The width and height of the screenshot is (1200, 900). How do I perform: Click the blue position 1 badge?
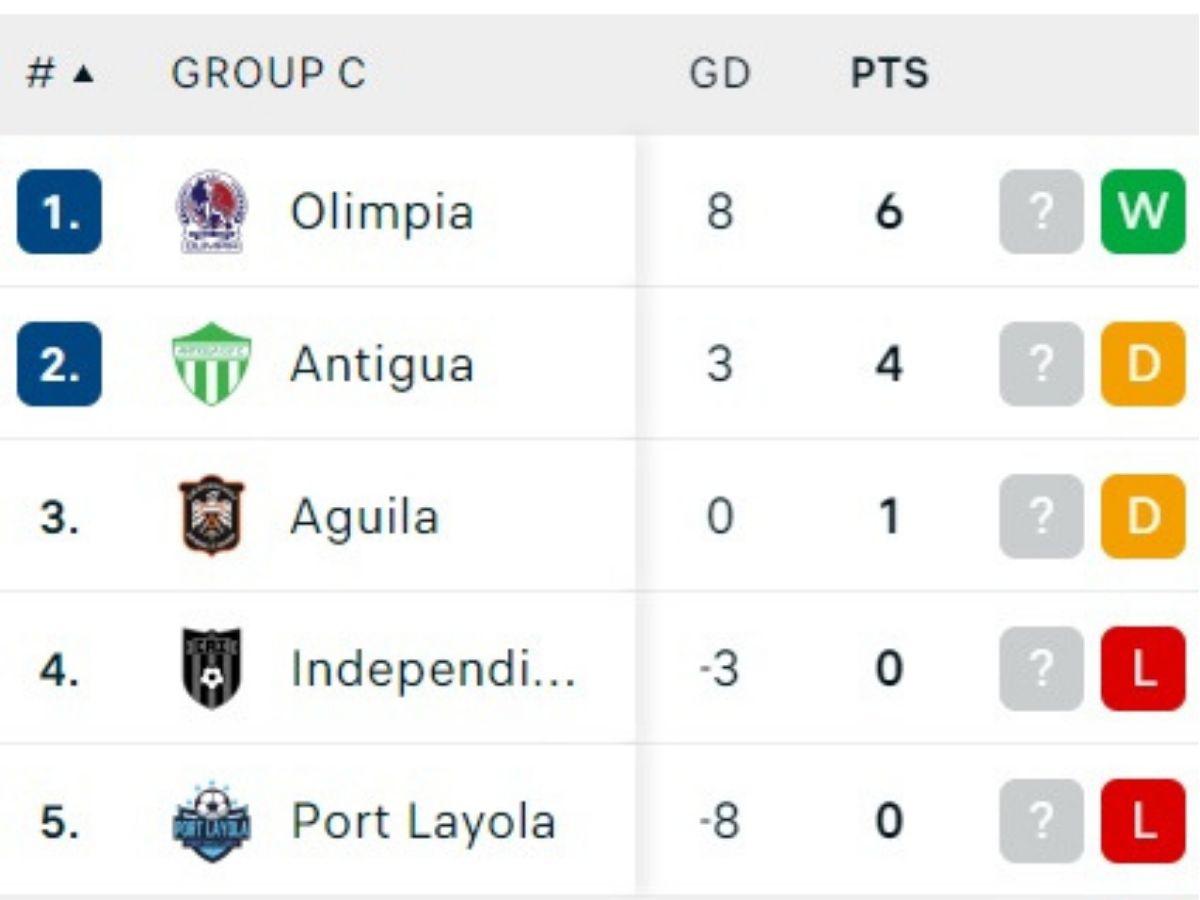(59, 212)
